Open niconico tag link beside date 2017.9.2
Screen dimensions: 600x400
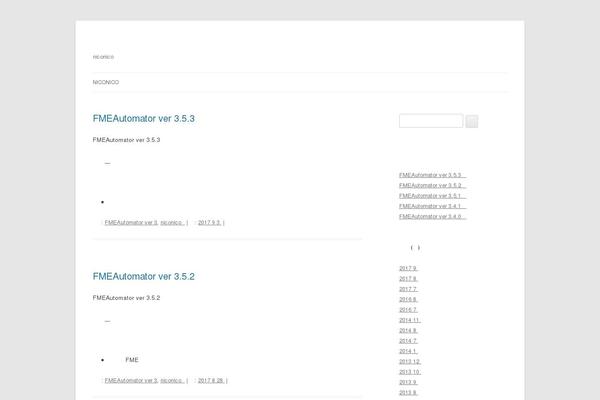(173, 223)
